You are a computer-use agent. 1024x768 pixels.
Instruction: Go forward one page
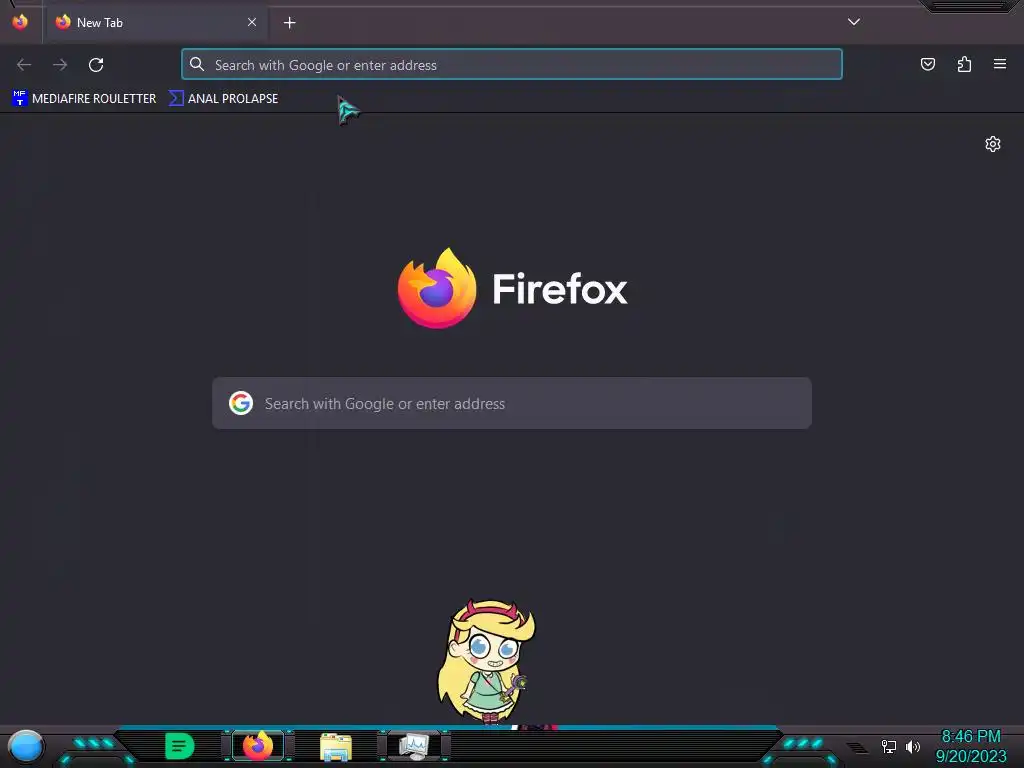[60, 65]
